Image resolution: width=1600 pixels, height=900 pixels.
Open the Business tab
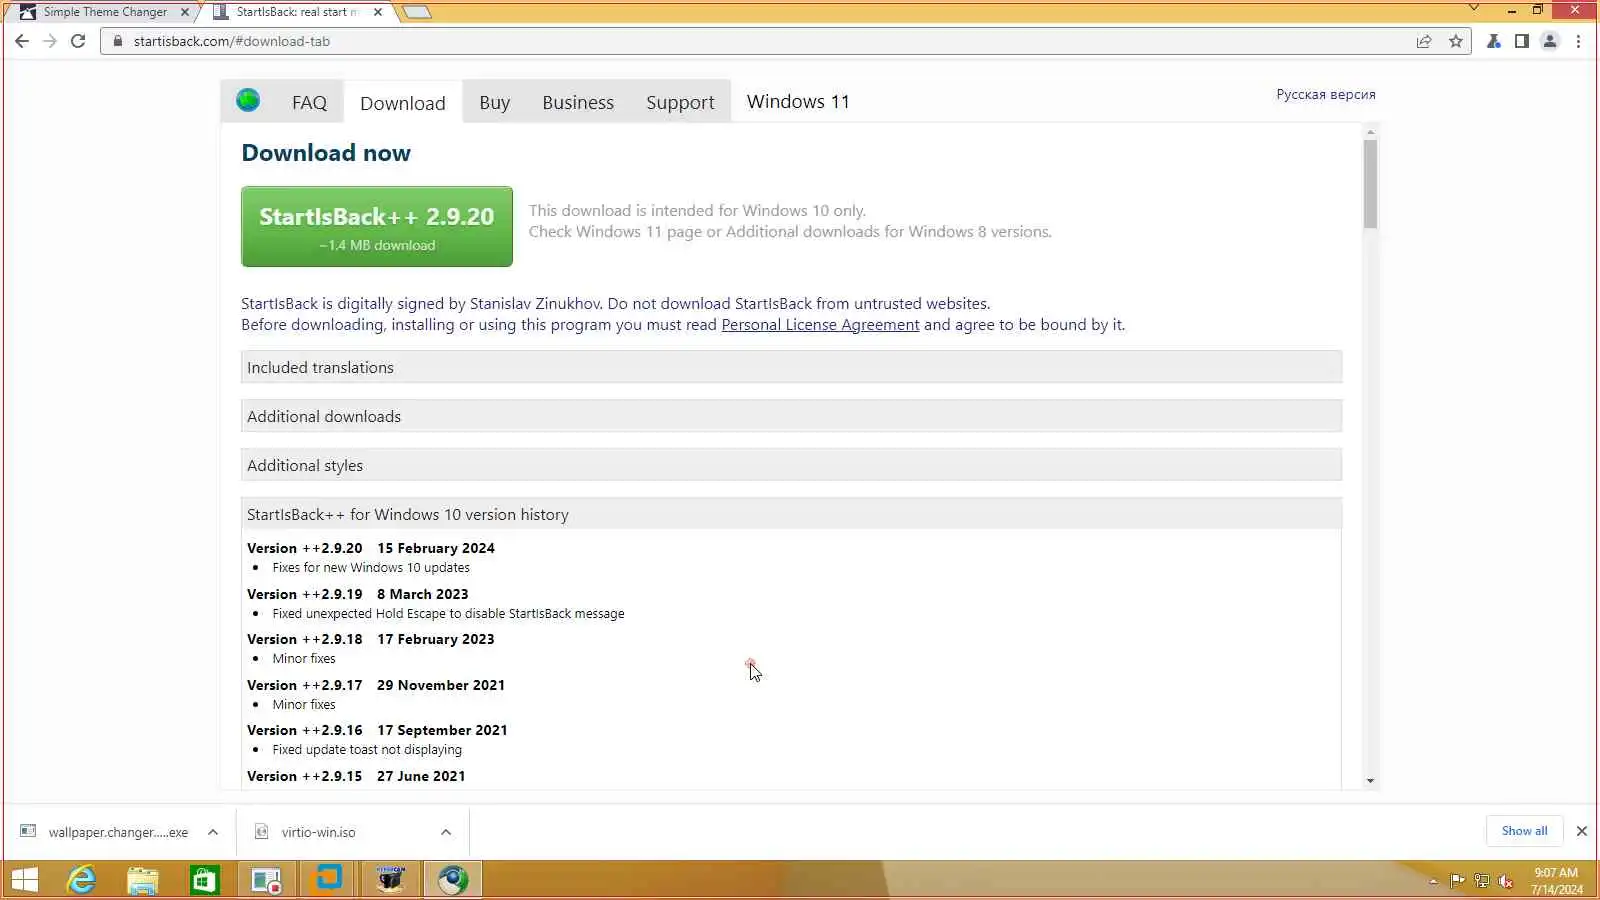578,102
